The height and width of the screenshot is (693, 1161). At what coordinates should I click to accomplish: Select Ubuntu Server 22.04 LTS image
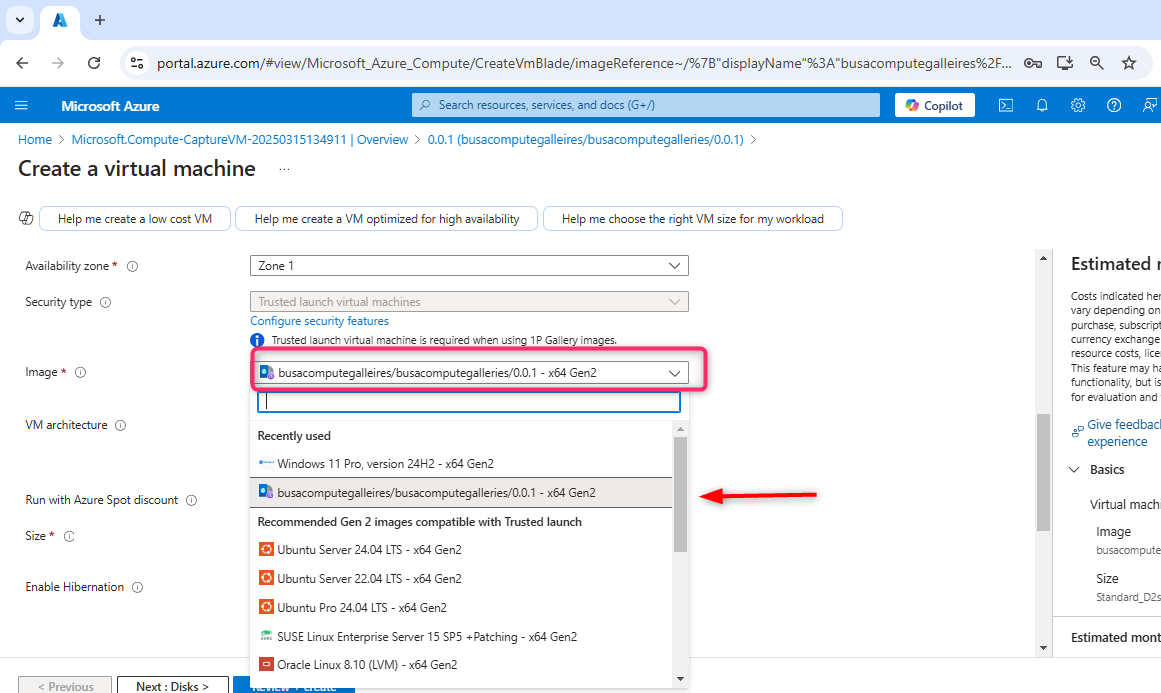click(x=461, y=578)
